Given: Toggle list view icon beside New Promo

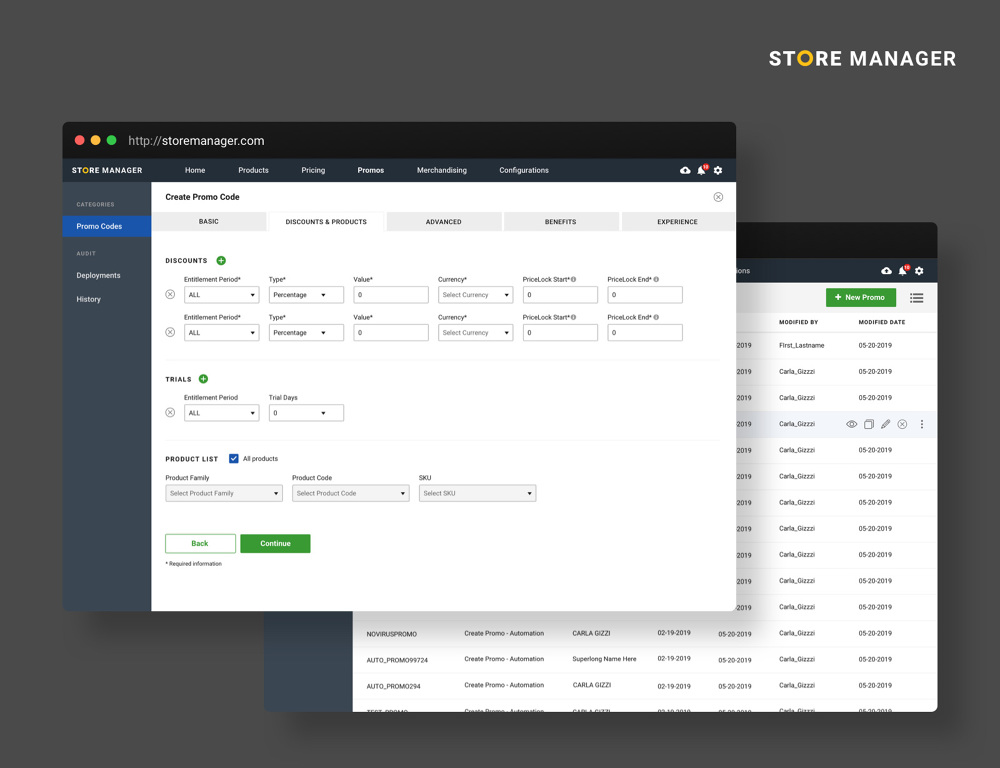Looking at the screenshot, I should [916, 298].
